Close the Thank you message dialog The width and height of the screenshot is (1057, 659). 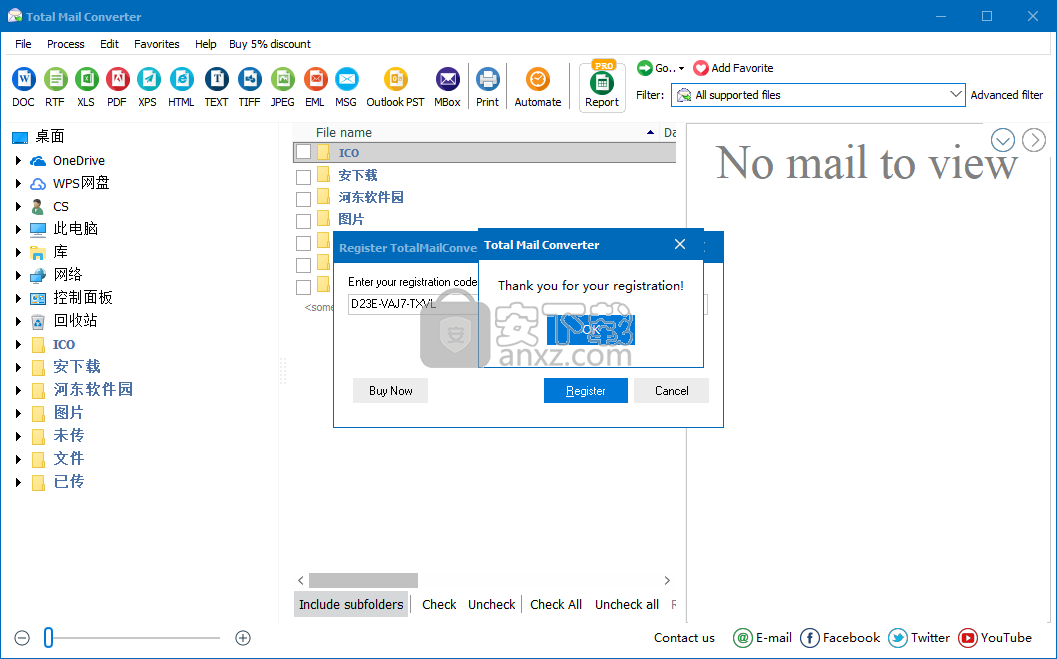tap(680, 245)
